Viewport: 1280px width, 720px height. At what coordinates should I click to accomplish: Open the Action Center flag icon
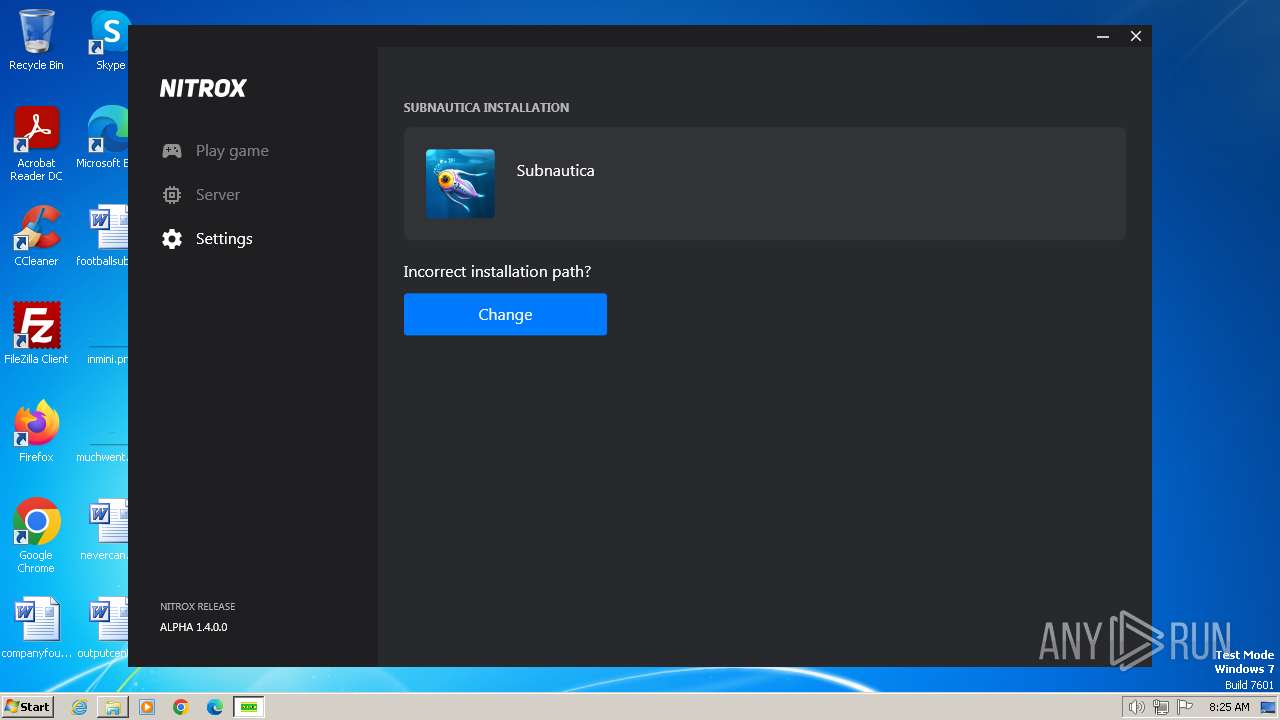(x=1185, y=707)
